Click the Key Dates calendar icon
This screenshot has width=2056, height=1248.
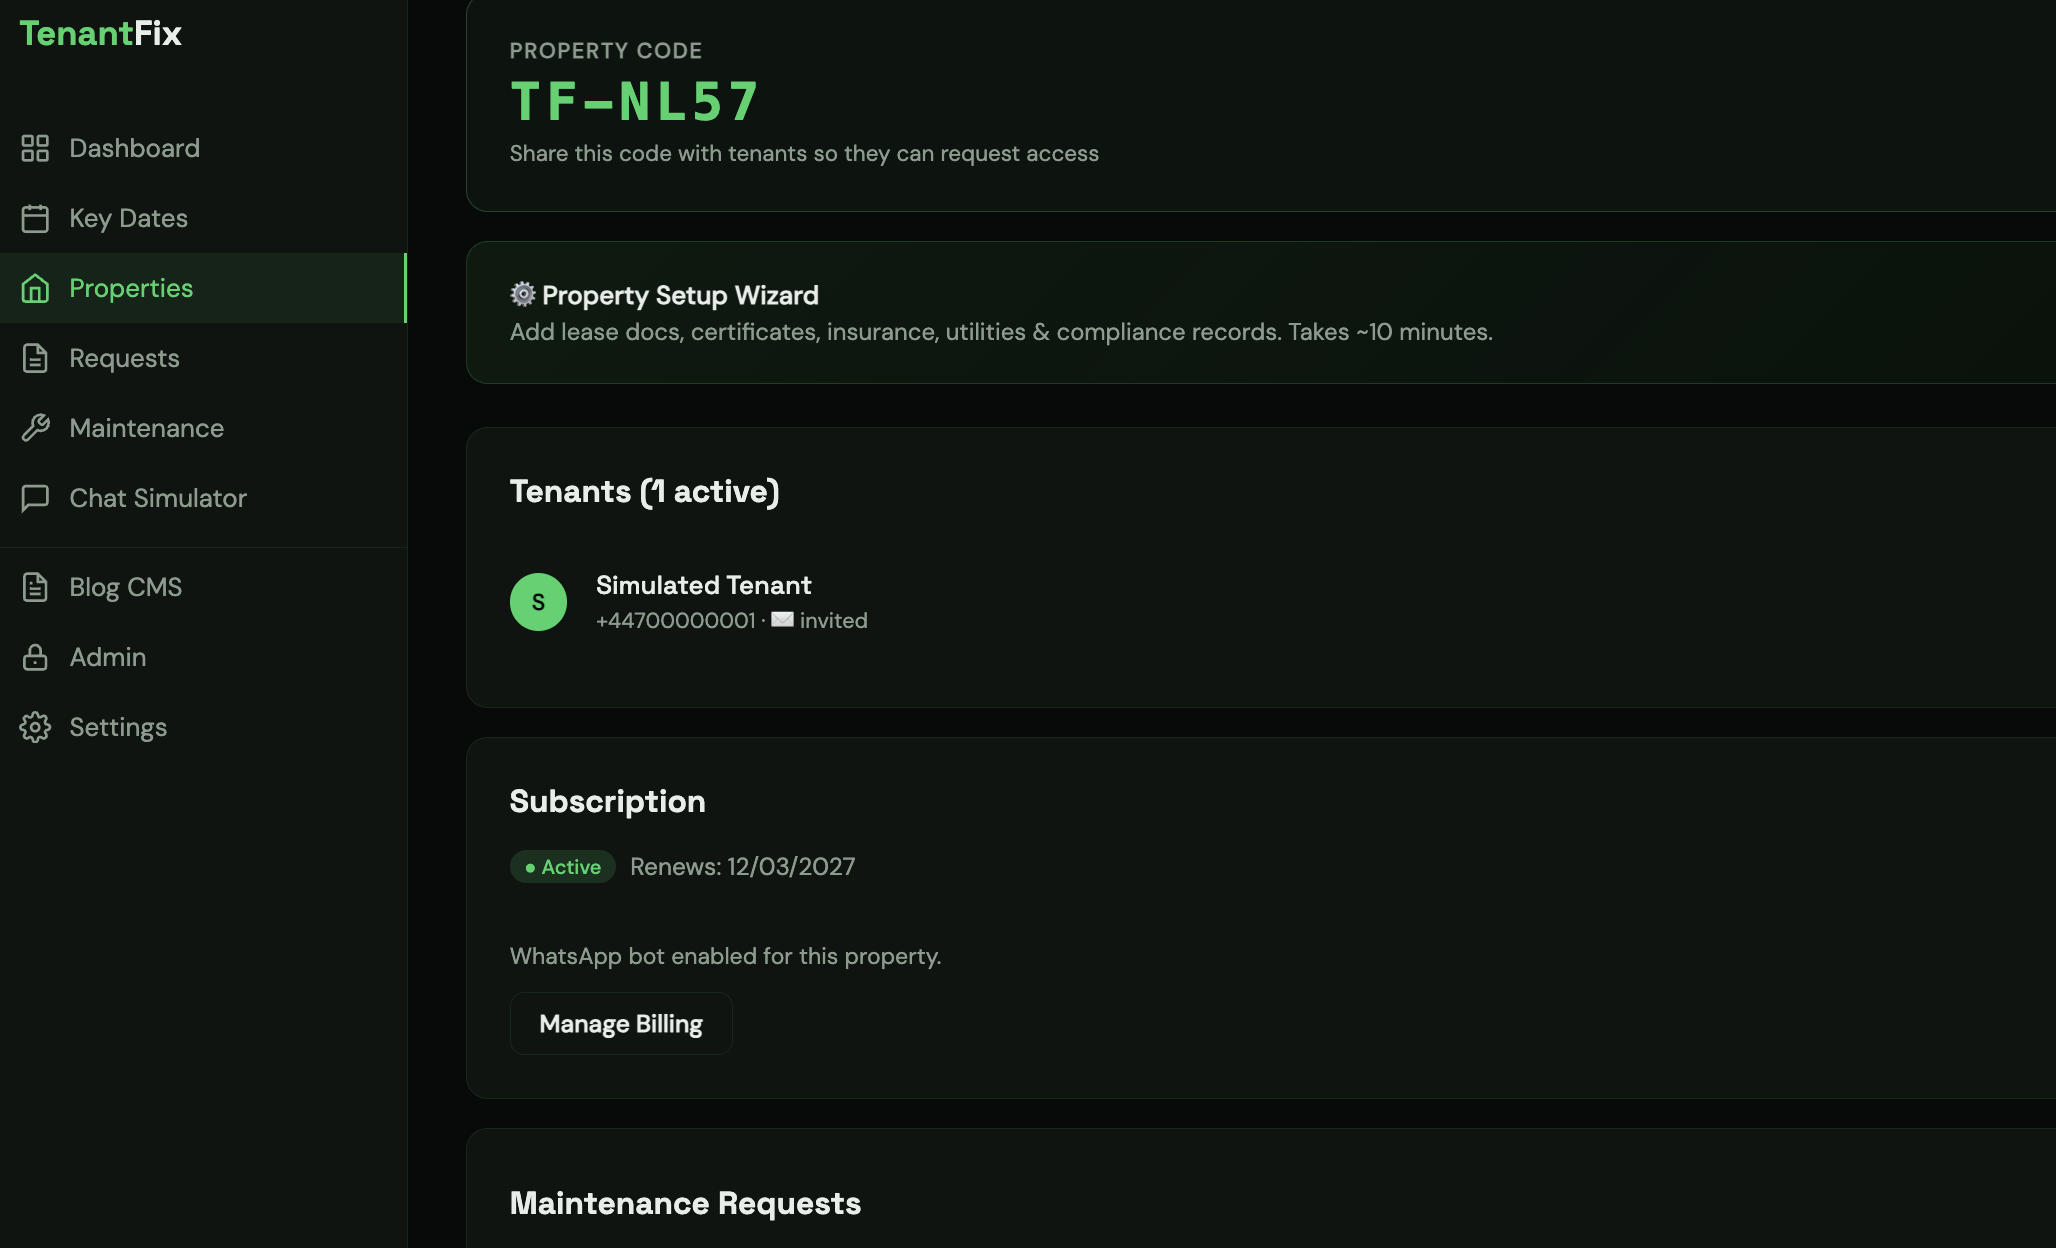click(36, 218)
